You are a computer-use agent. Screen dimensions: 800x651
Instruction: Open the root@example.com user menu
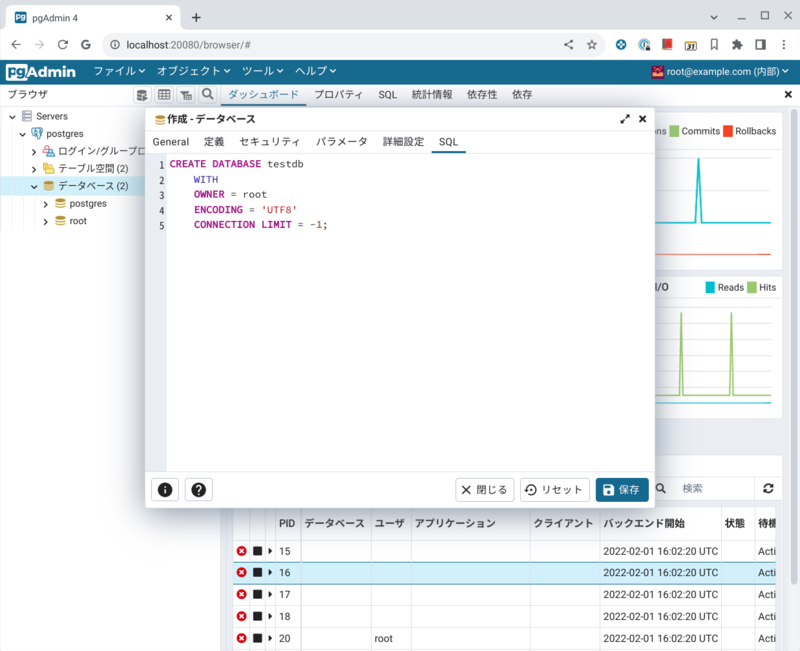tap(720, 71)
